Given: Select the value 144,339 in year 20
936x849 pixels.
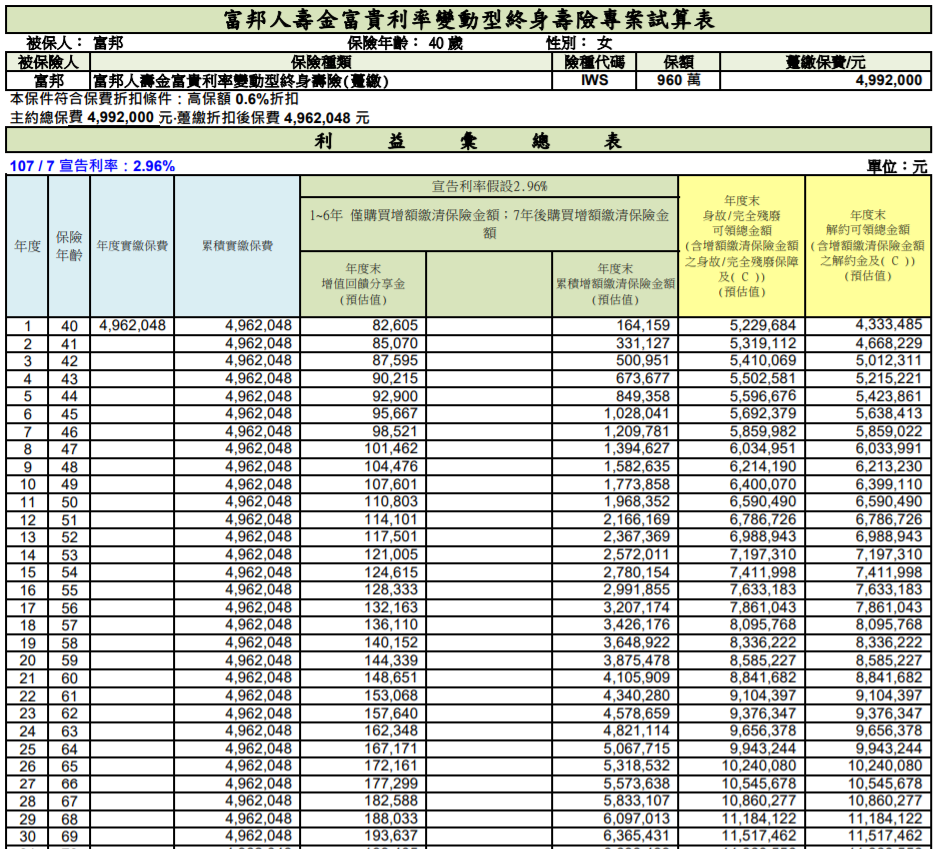Looking at the screenshot, I should [391, 660].
